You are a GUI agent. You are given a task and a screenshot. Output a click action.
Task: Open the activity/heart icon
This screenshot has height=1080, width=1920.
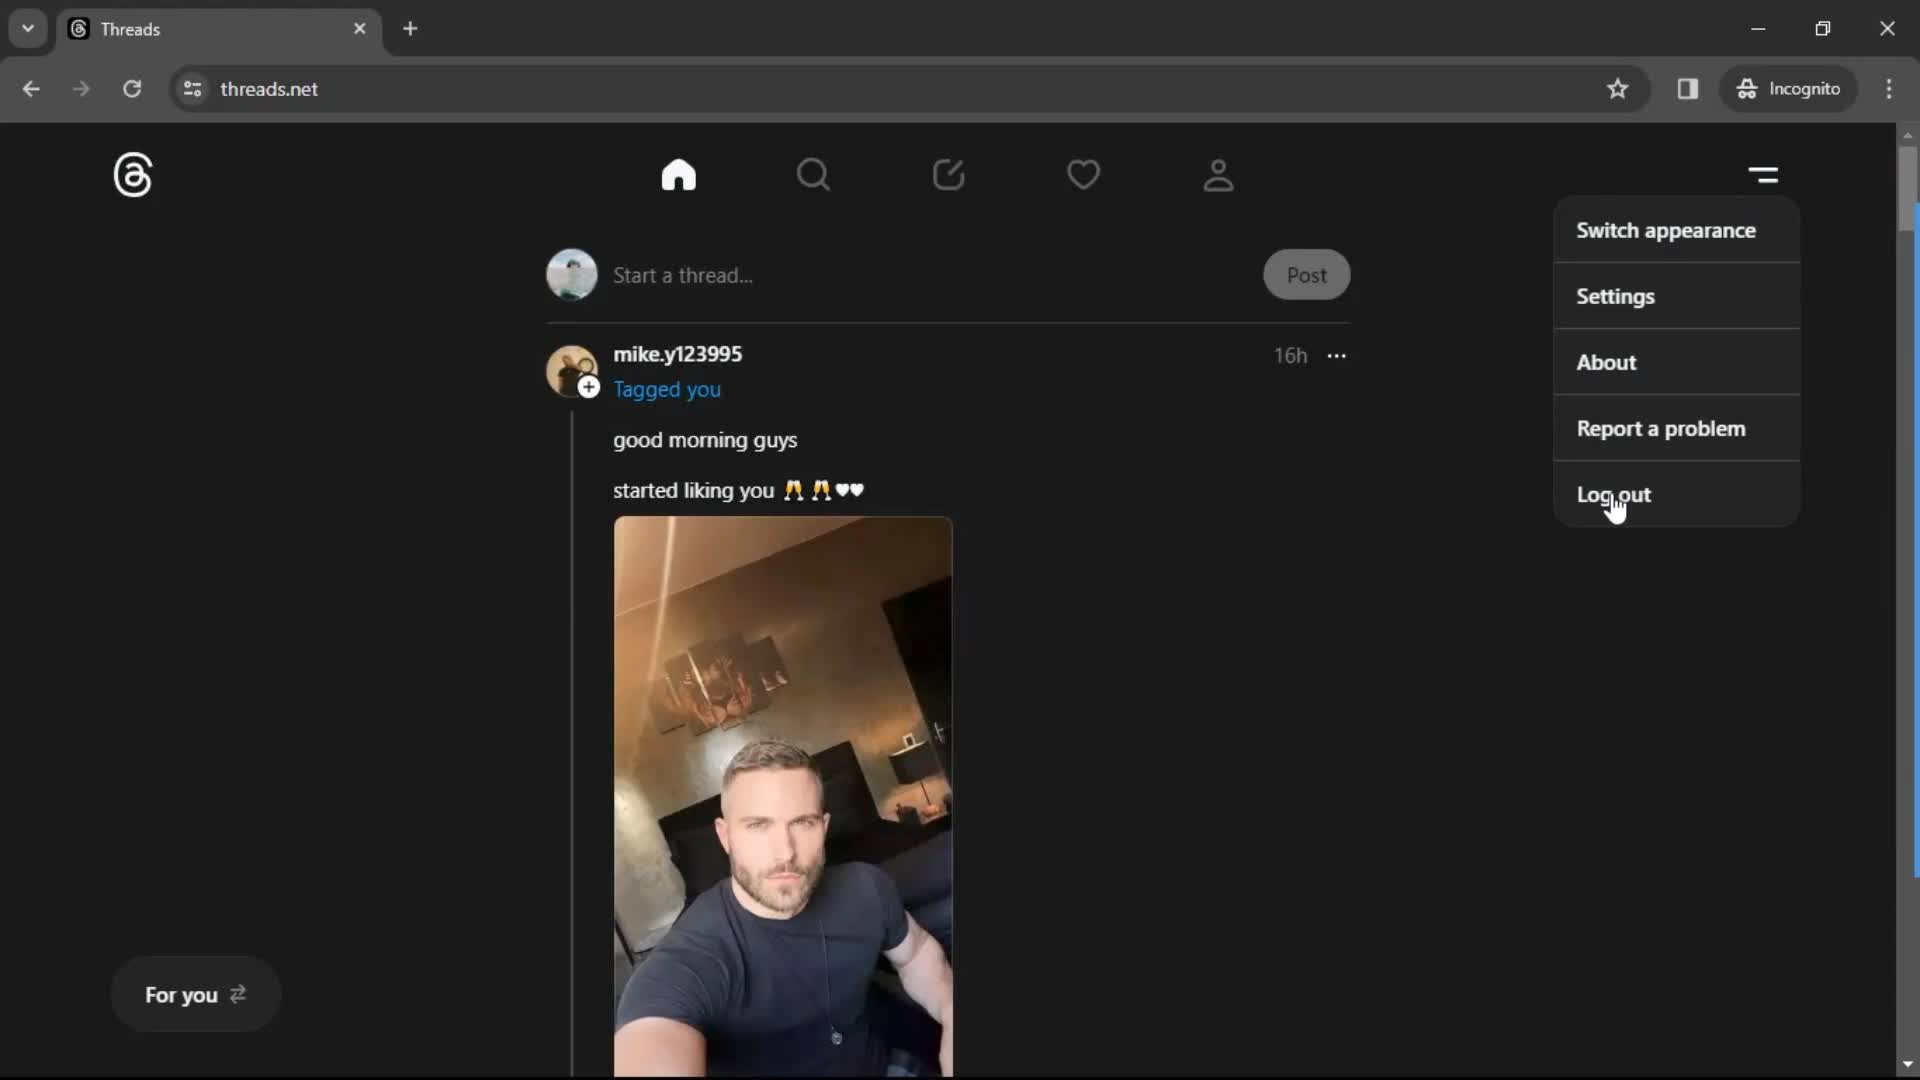[1083, 174]
